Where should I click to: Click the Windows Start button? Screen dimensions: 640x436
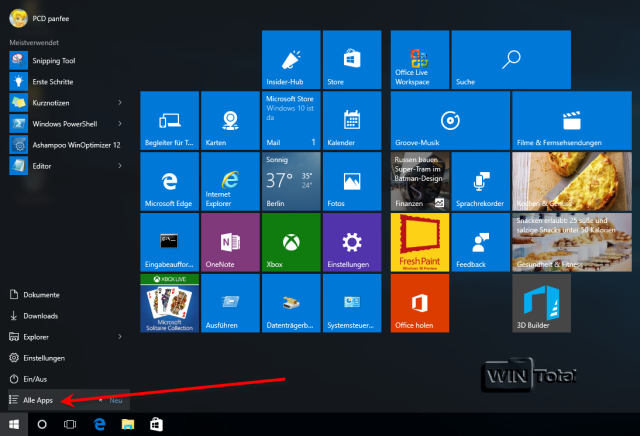[x=14, y=425]
